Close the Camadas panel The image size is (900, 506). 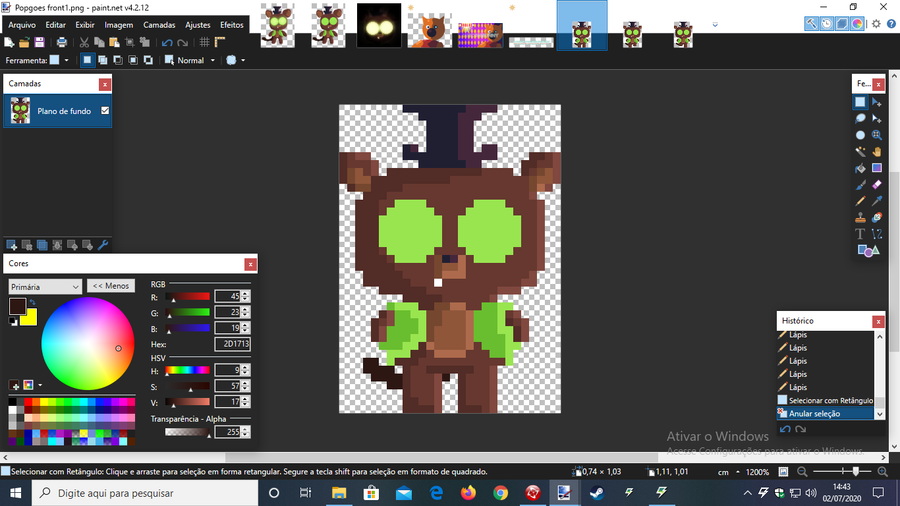pos(104,84)
